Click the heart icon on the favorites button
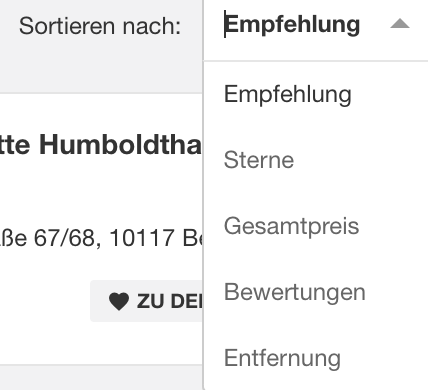The width and height of the screenshot is (428, 390). (119, 301)
